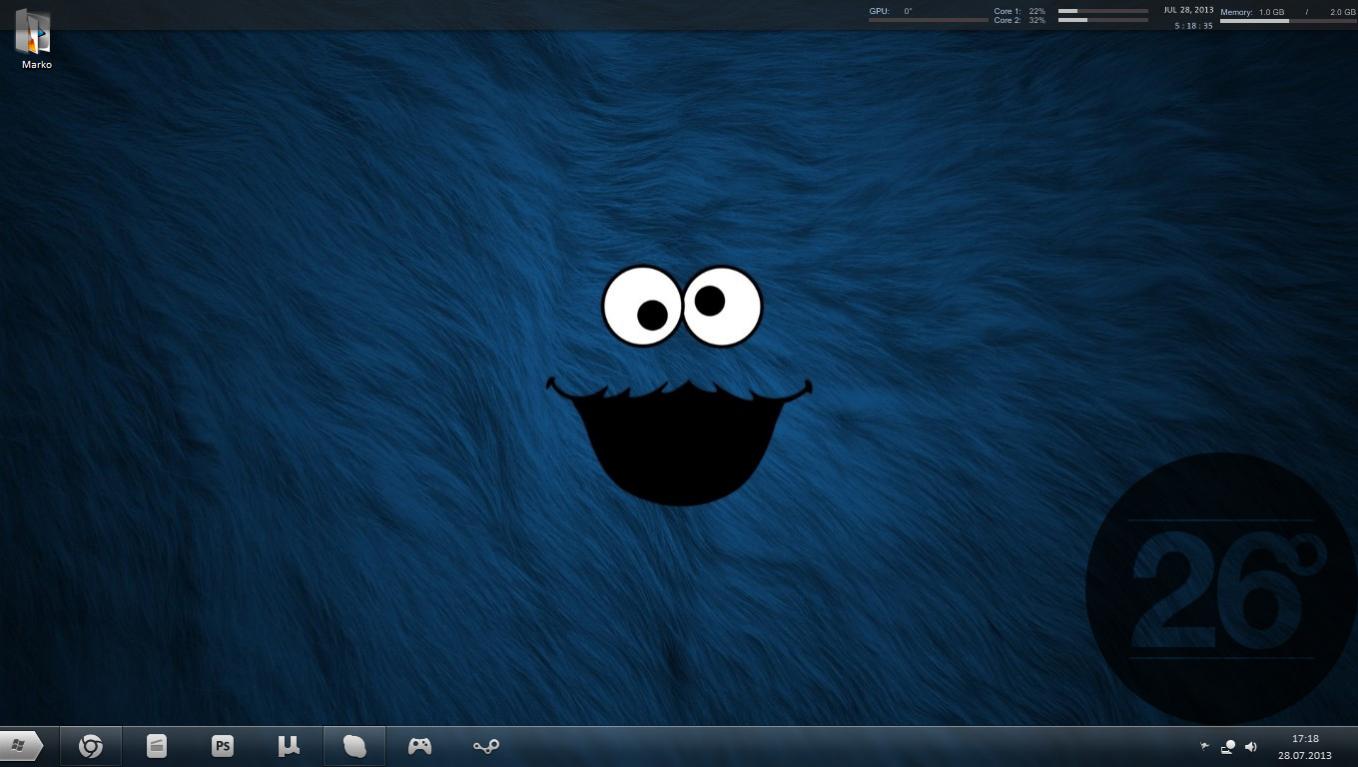Open the network connection tray icon
1358x767 pixels.
[x=1228, y=747]
